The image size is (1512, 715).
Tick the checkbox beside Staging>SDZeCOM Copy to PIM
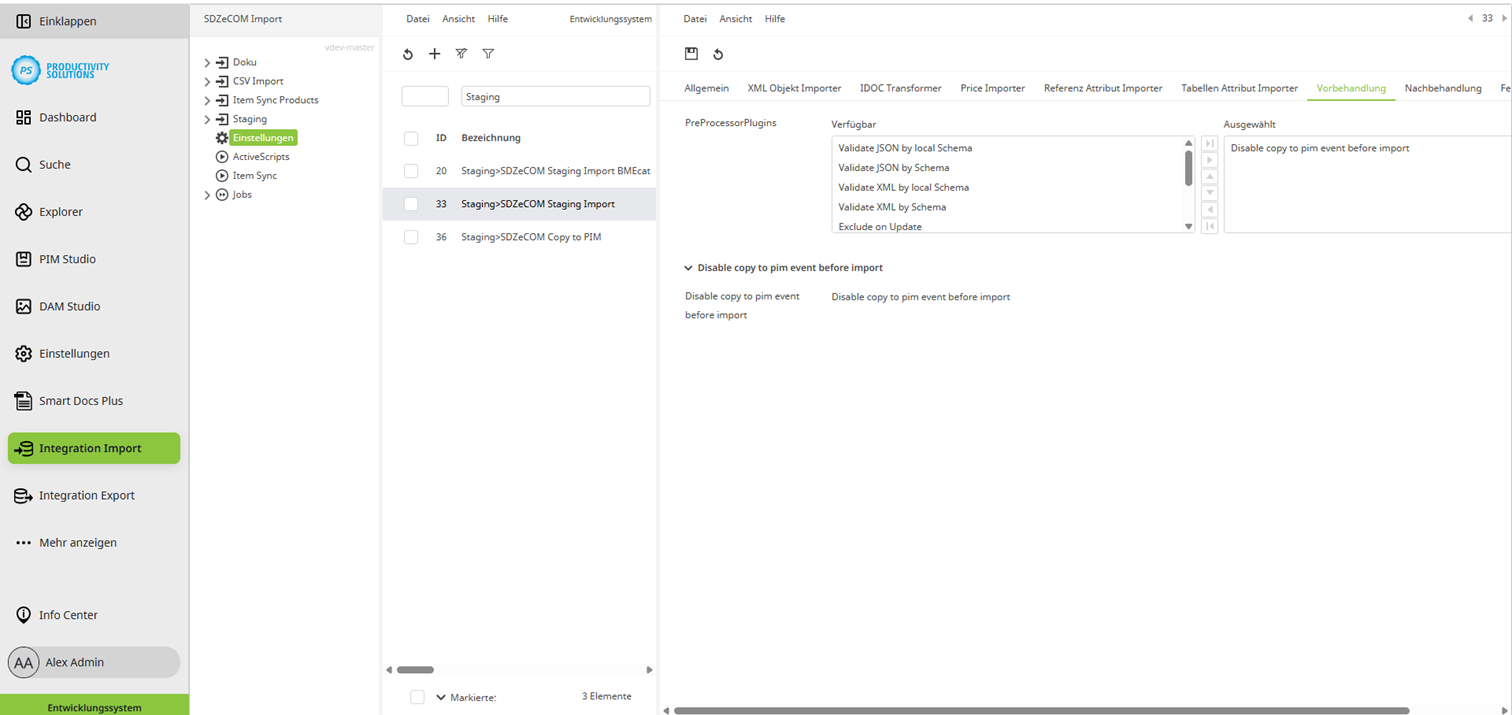(410, 237)
